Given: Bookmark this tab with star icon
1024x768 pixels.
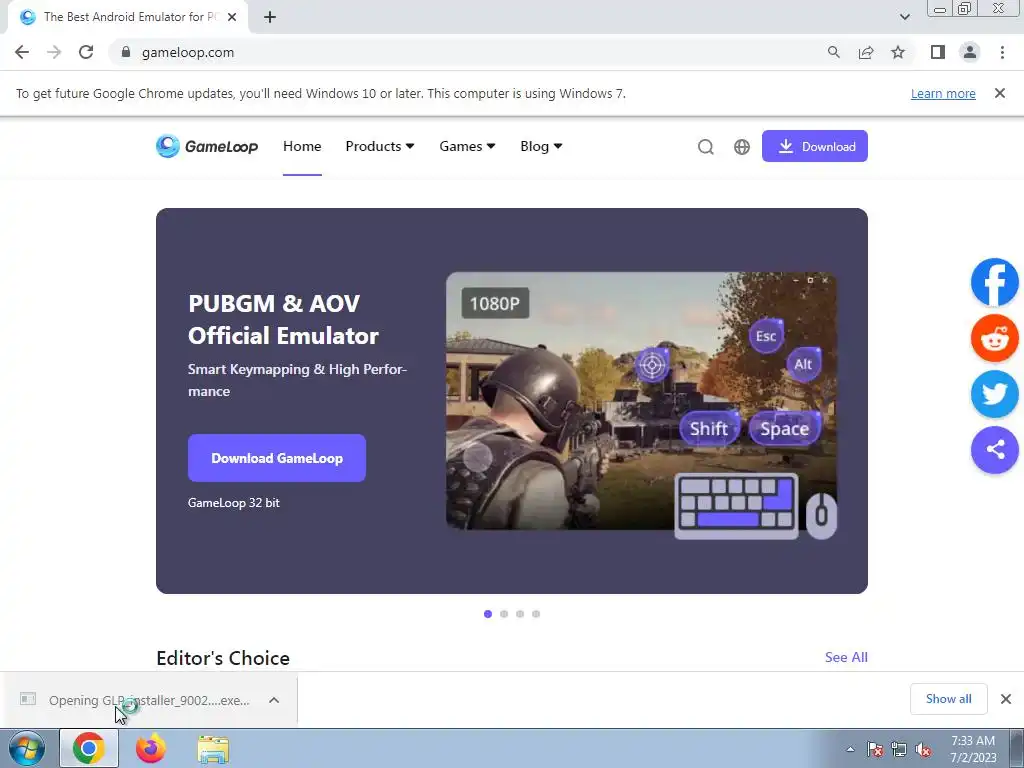Looking at the screenshot, I should point(898,52).
